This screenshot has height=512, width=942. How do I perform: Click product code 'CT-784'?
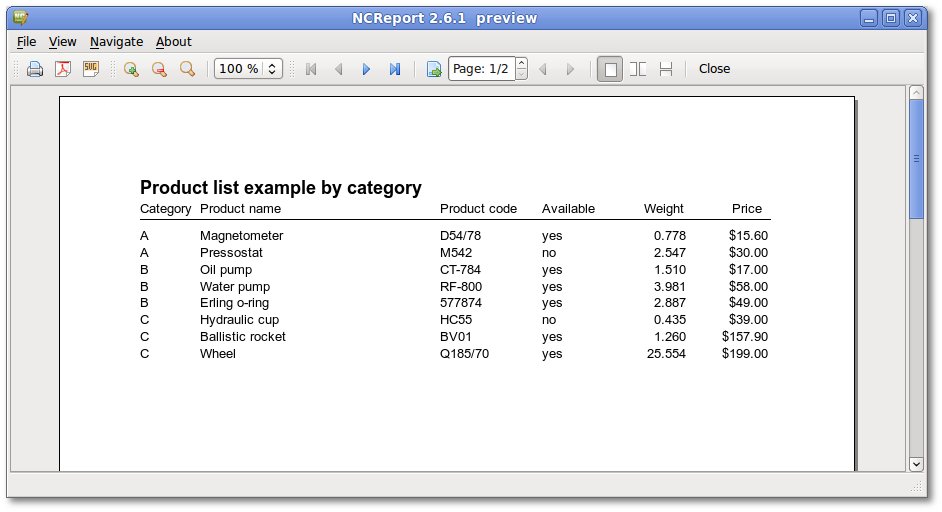[460, 269]
